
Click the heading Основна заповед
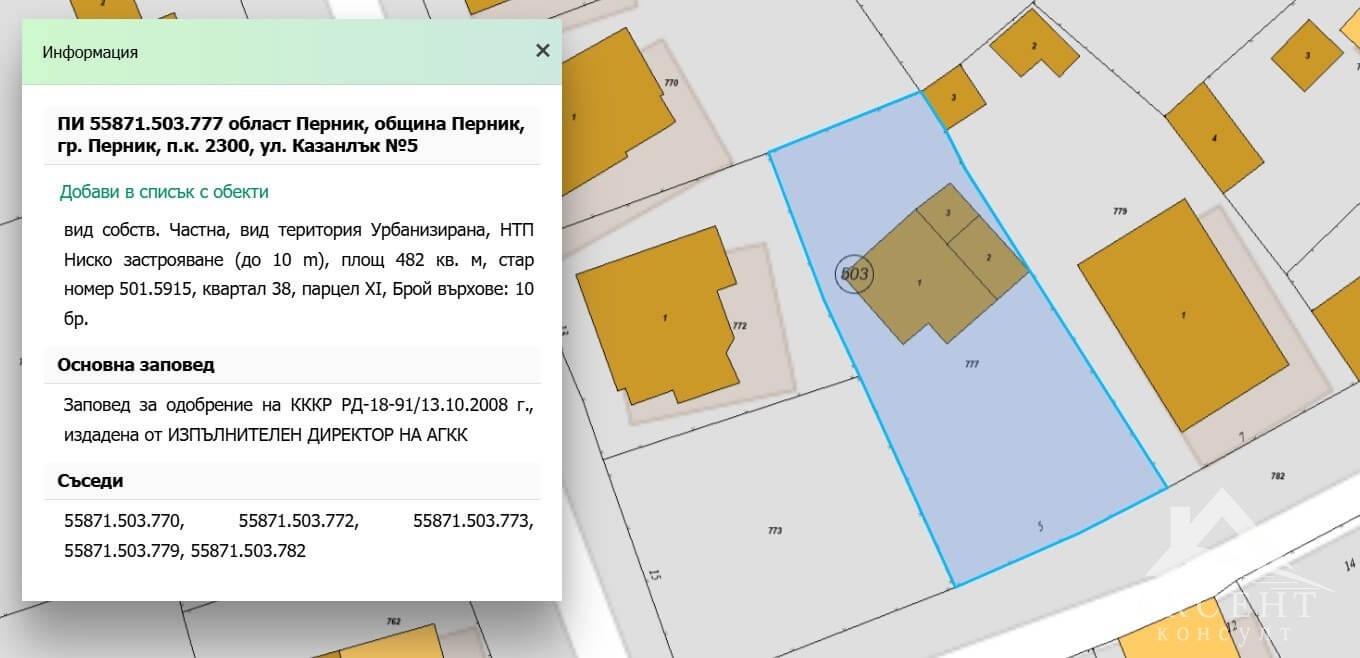click(x=136, y=365)
